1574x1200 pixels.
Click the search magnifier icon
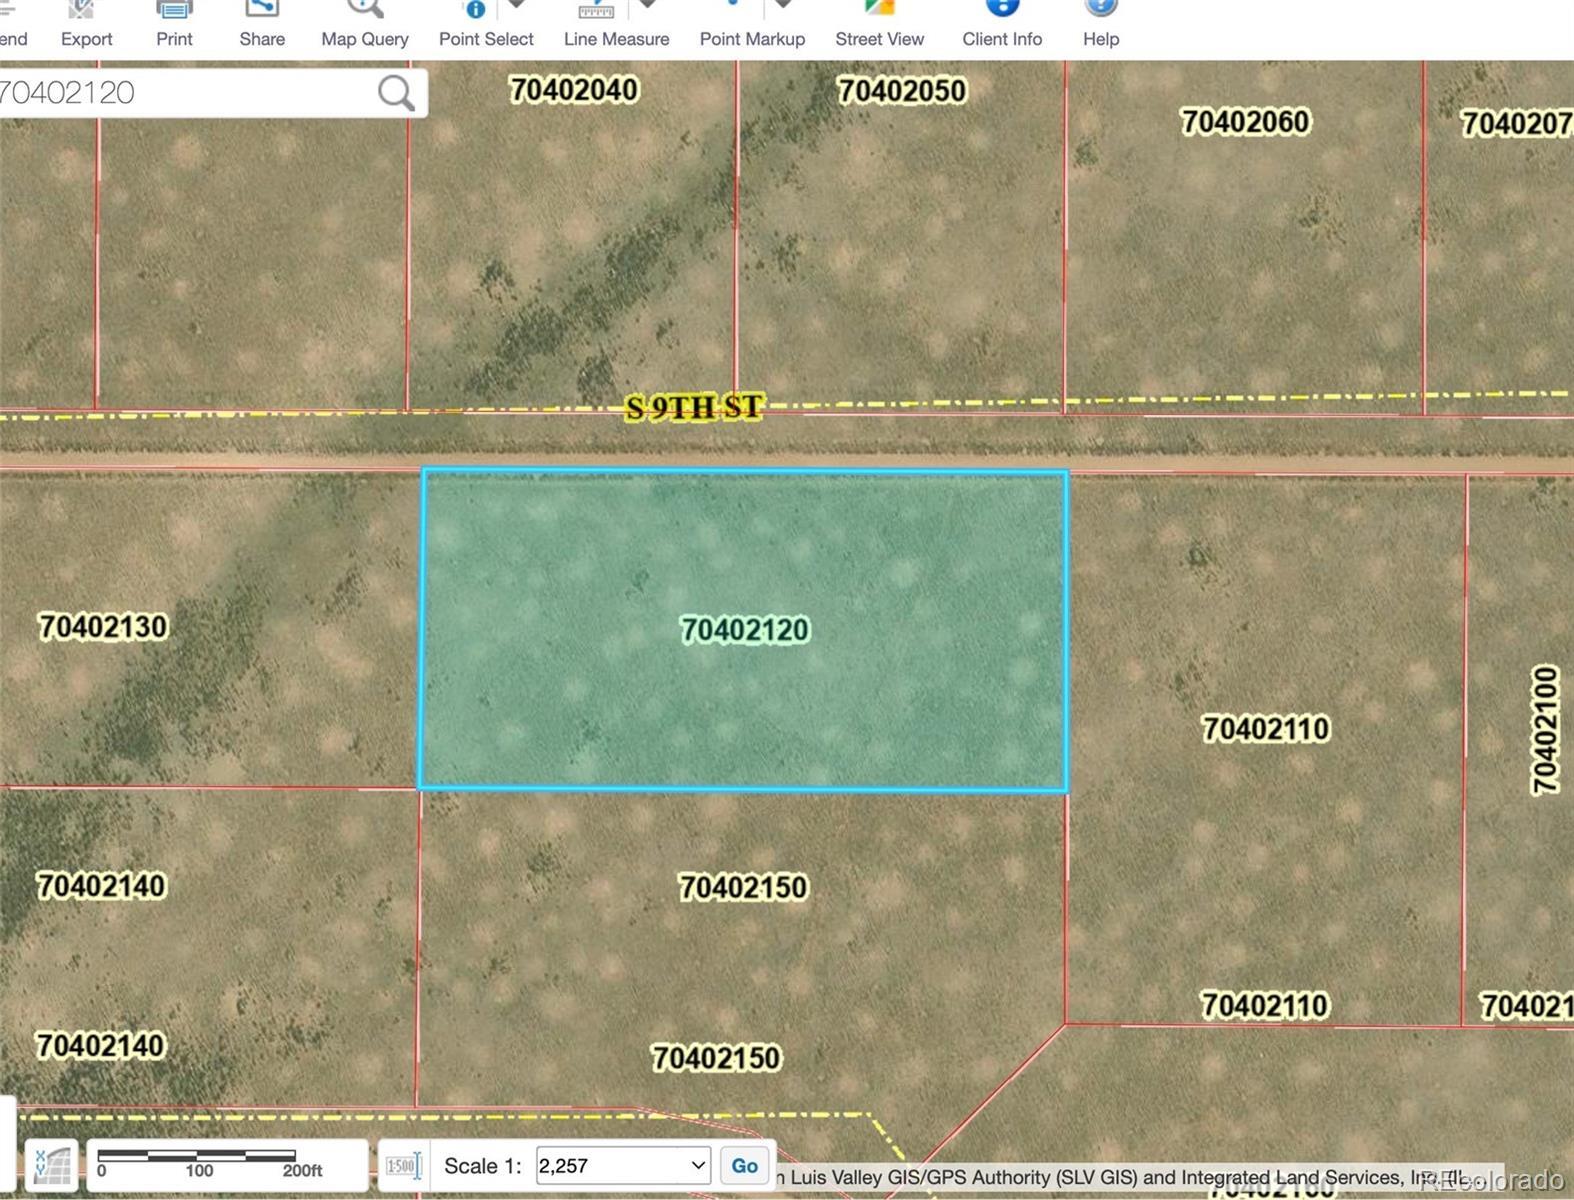pos(396,93)
